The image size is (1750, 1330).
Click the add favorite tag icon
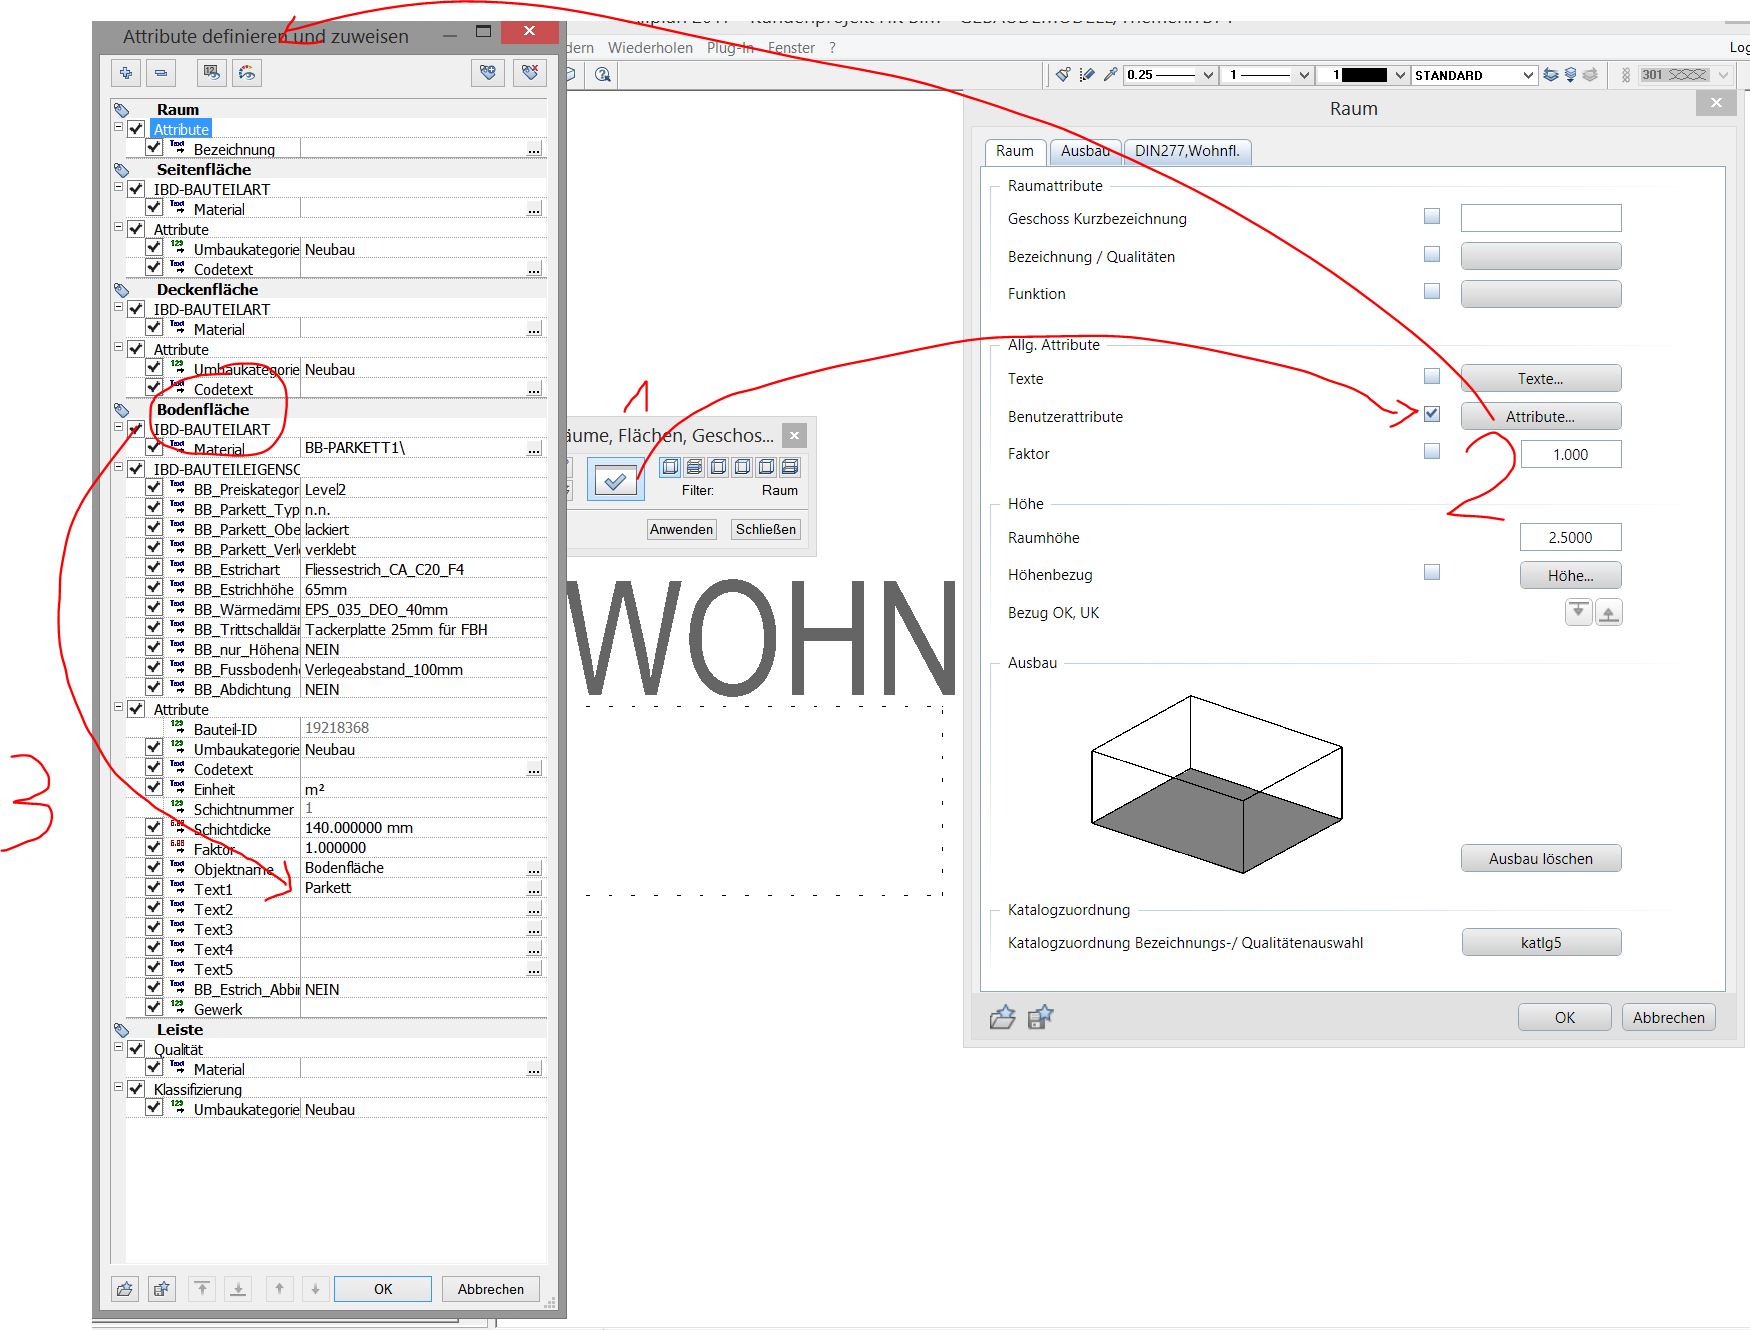[x=487, y=73]
